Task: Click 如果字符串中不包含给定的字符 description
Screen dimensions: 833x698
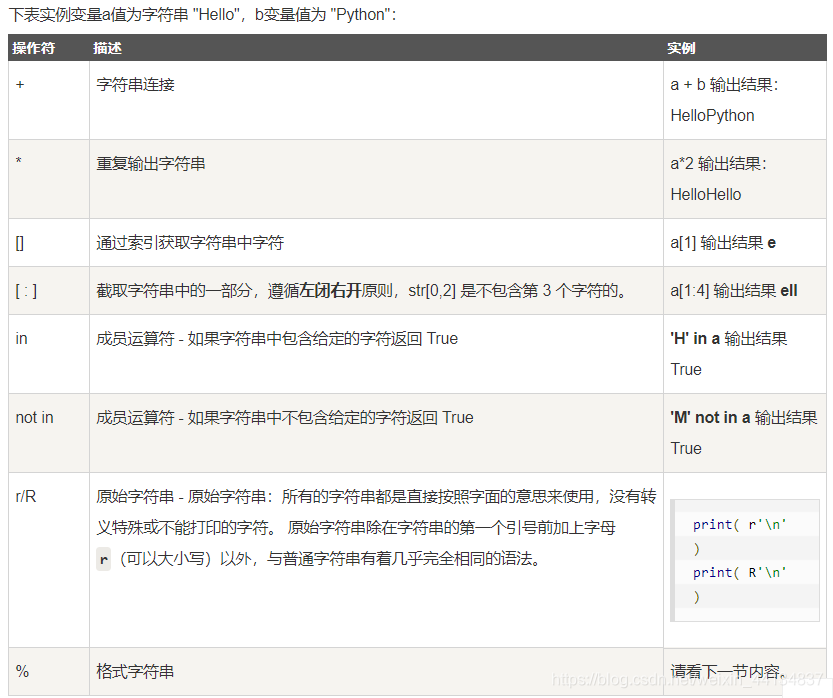Action: [285, 418]
